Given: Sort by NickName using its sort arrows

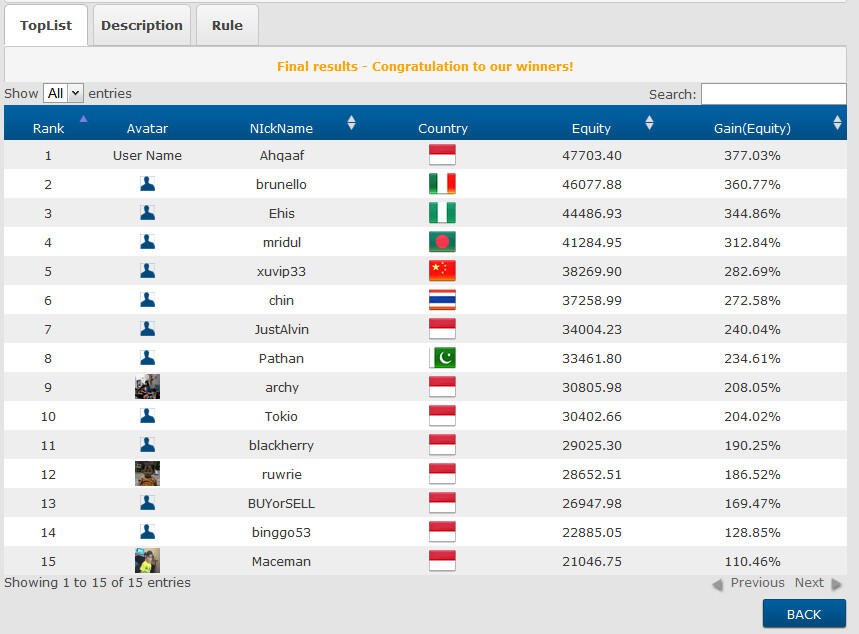Looking at the screenshot, I should coord(351,123).
